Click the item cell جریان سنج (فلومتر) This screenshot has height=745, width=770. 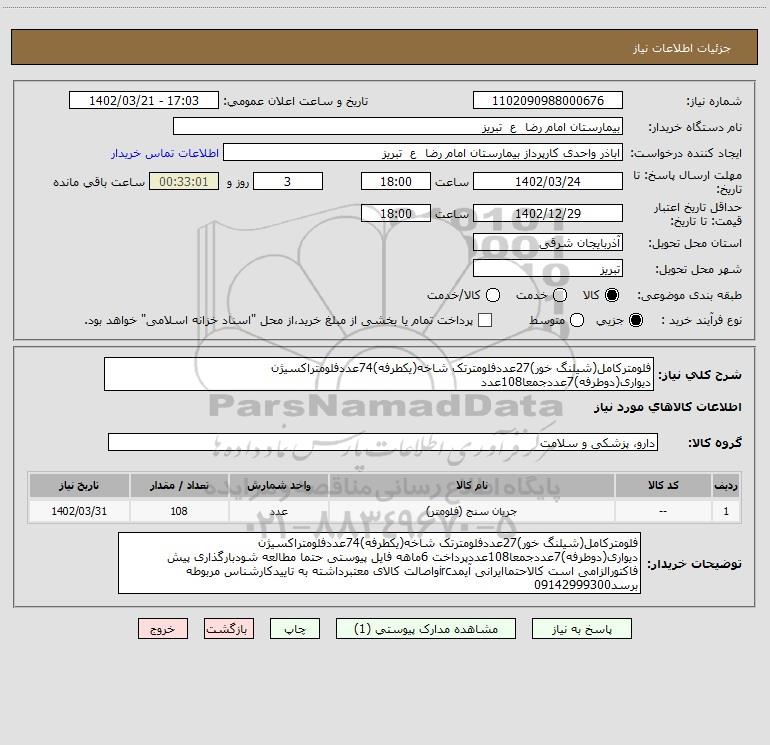point(471,511)
